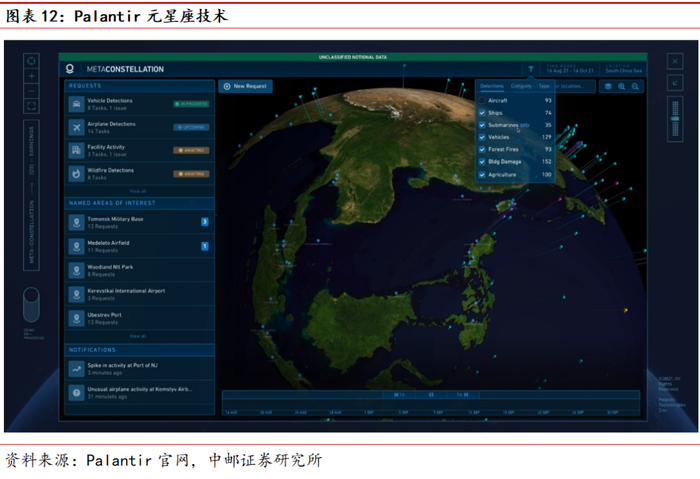Viewport: 700px width, 479px height.
Task: Click the map layers cube icon
Action: tap(608, 87)
